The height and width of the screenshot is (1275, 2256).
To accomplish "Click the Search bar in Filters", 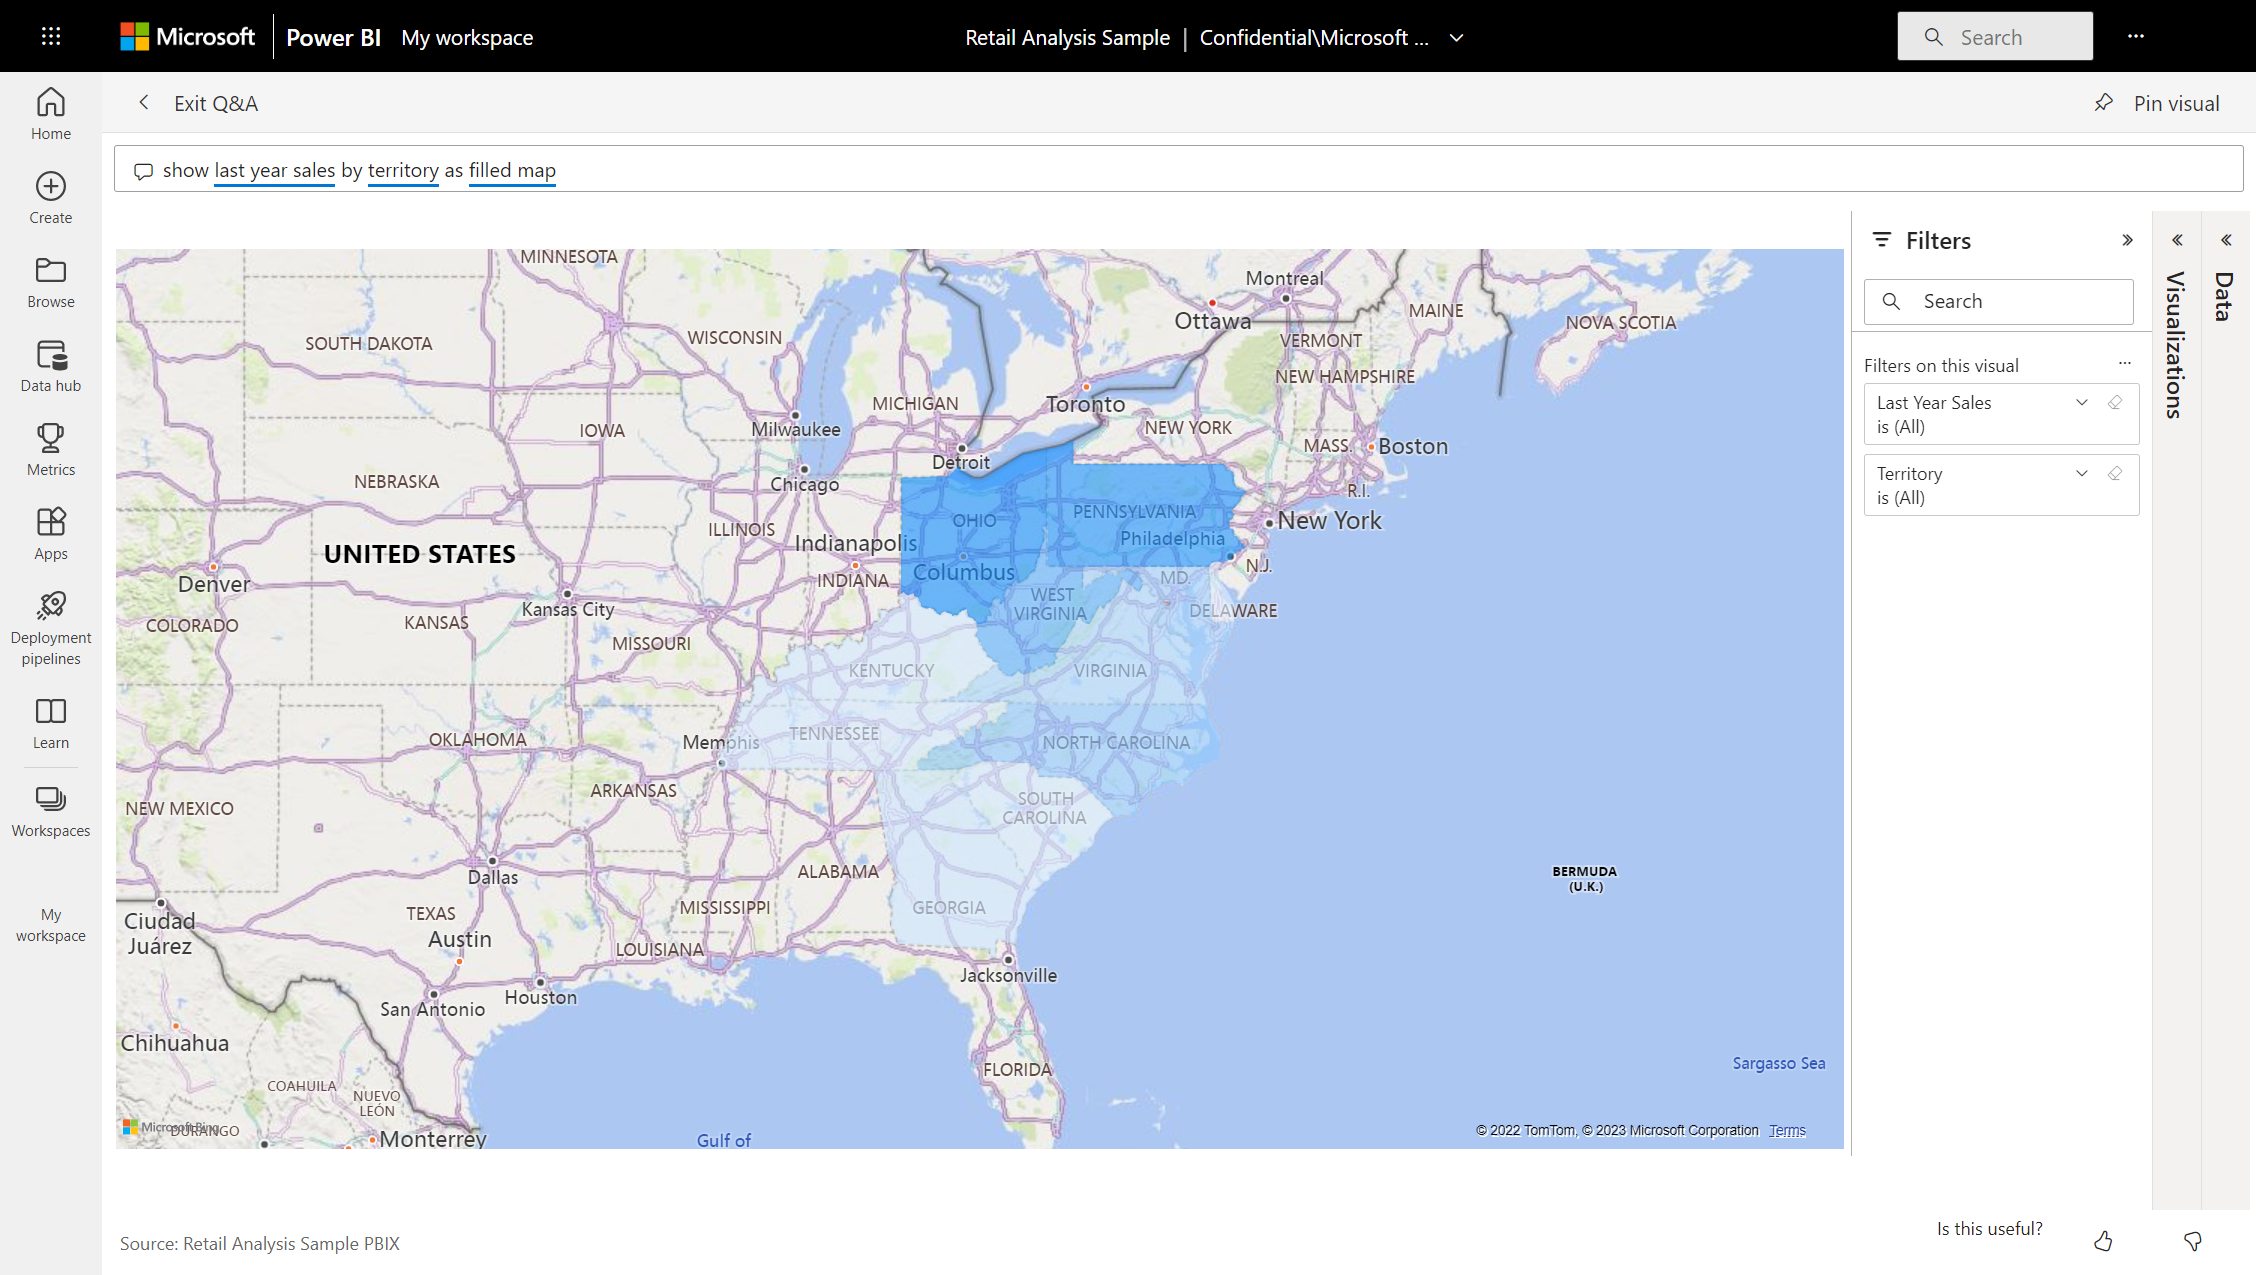I will click(1999, 301).
